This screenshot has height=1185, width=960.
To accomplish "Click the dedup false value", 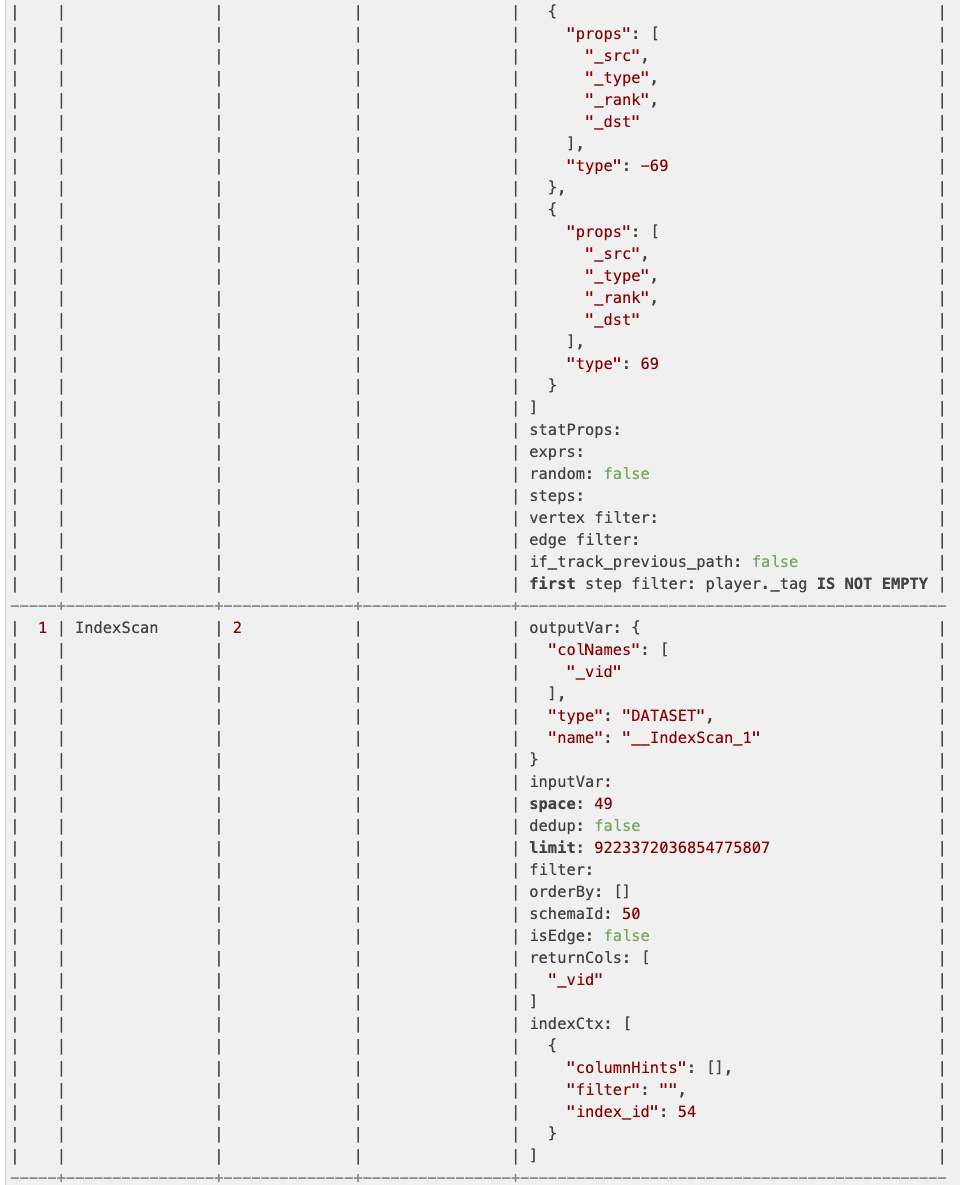I will coord(617,826).
